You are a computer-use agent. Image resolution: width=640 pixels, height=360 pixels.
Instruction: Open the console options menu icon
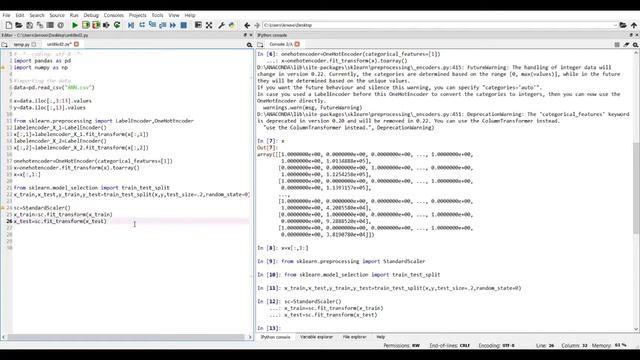point(617,44)
